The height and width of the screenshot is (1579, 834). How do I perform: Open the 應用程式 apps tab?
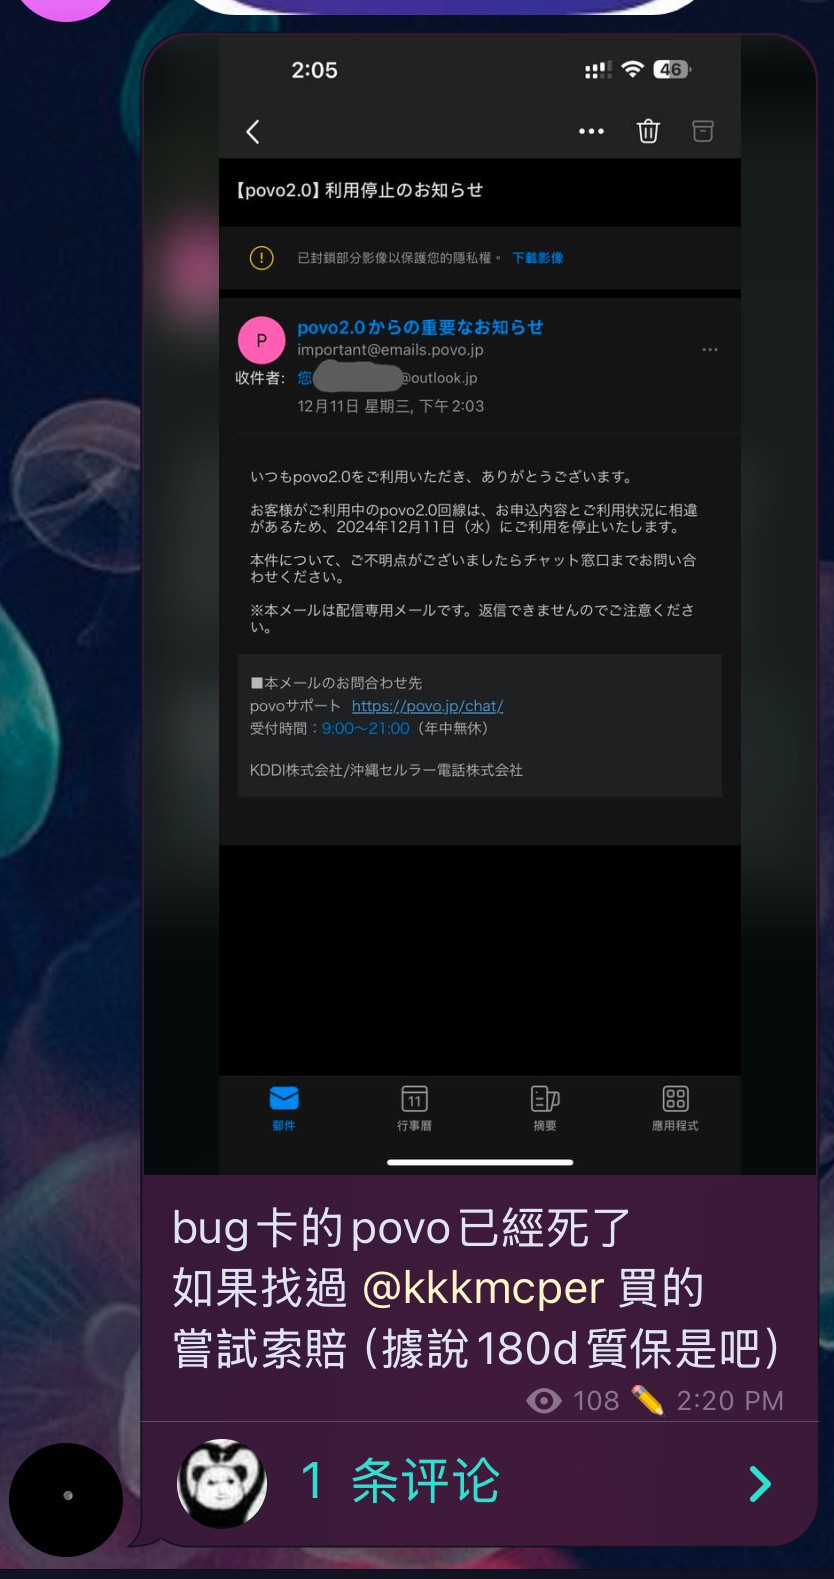[675, 1108]
